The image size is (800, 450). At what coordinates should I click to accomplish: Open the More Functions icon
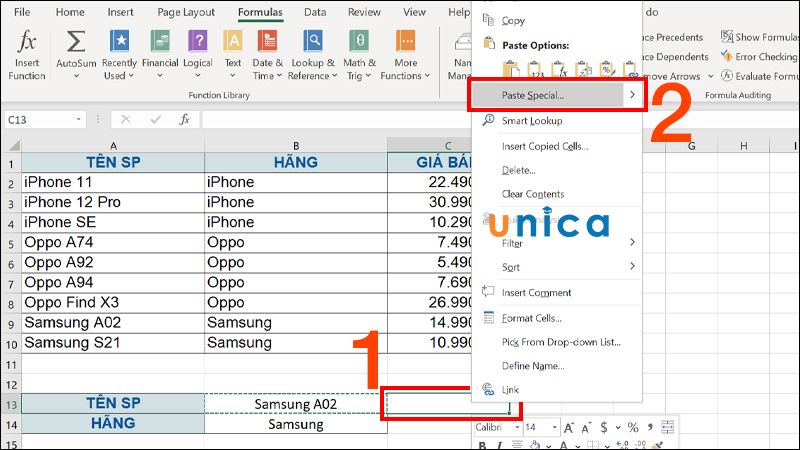(x=406, y=41)
